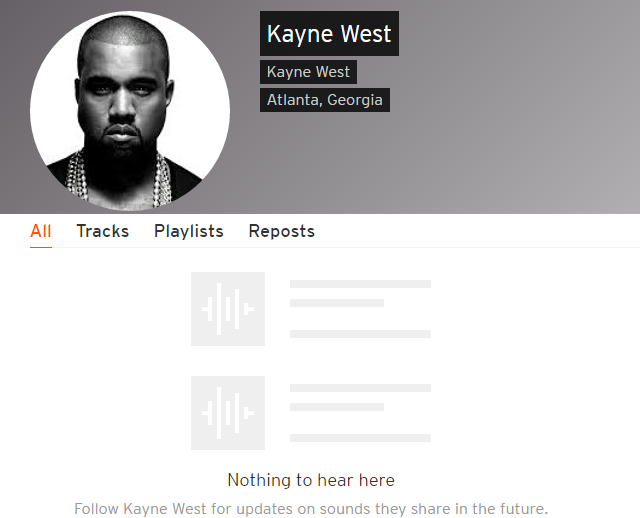
Task: Click the orange underline beneath the All tab
Action: pos(41,247)
